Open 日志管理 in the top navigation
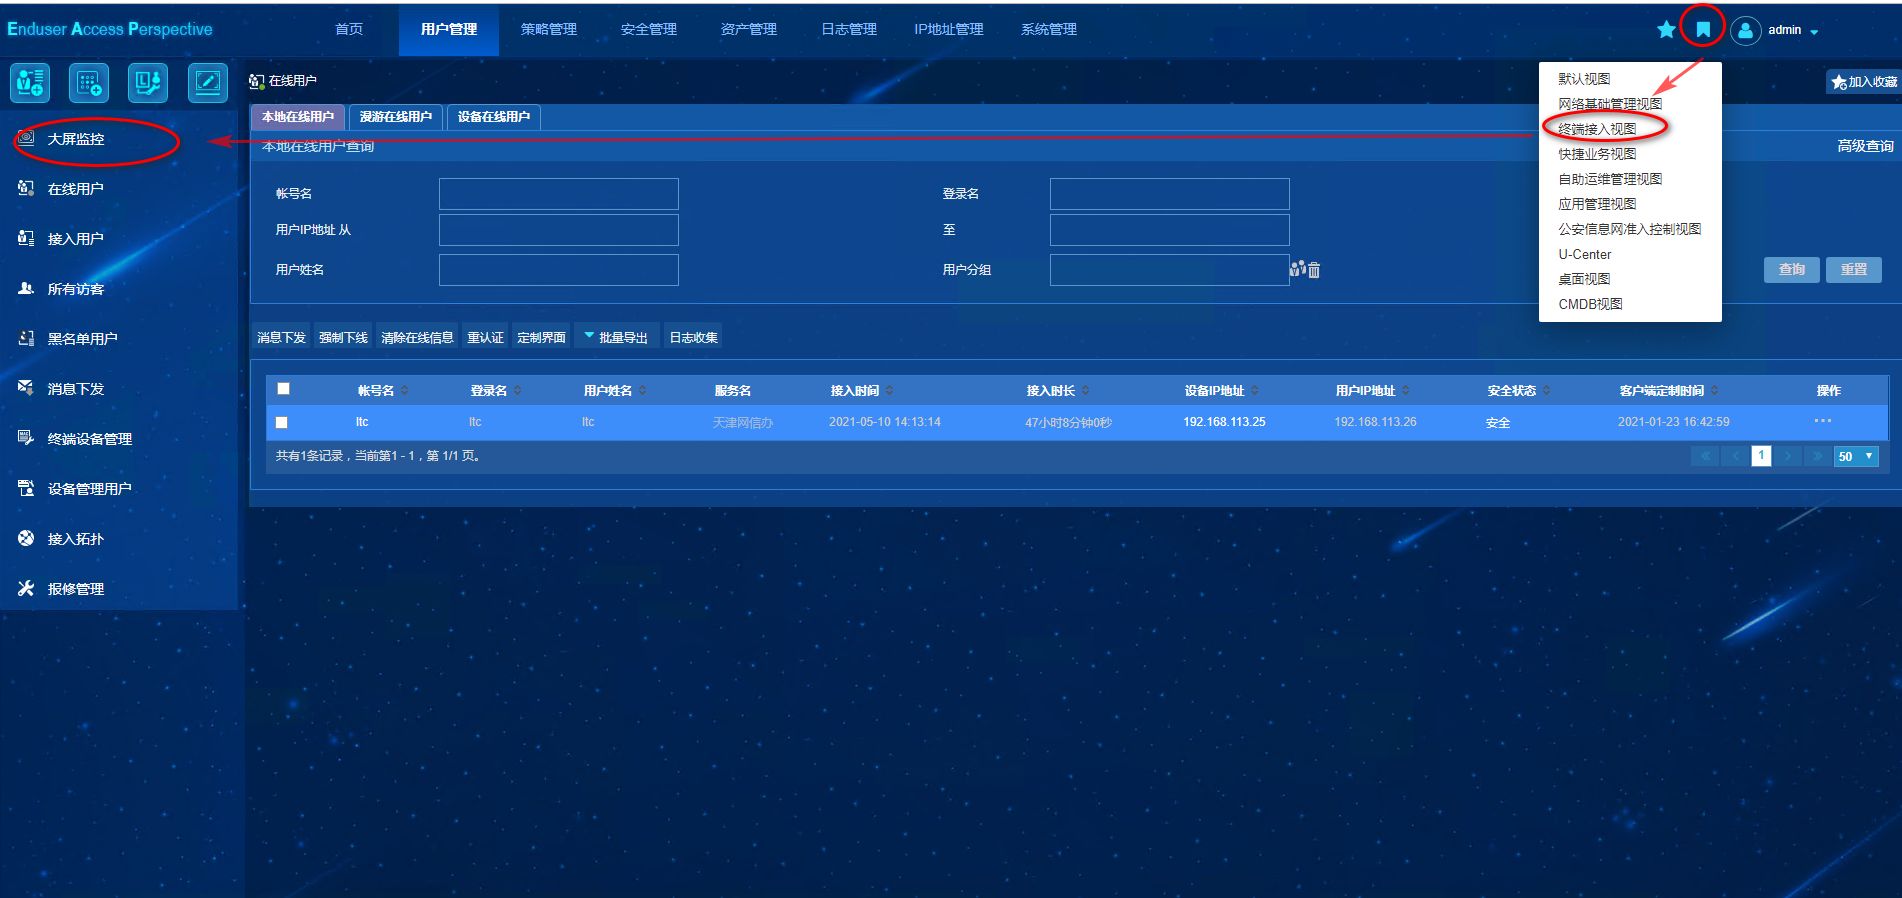The image size is (1902, 898). coord(849,30)
